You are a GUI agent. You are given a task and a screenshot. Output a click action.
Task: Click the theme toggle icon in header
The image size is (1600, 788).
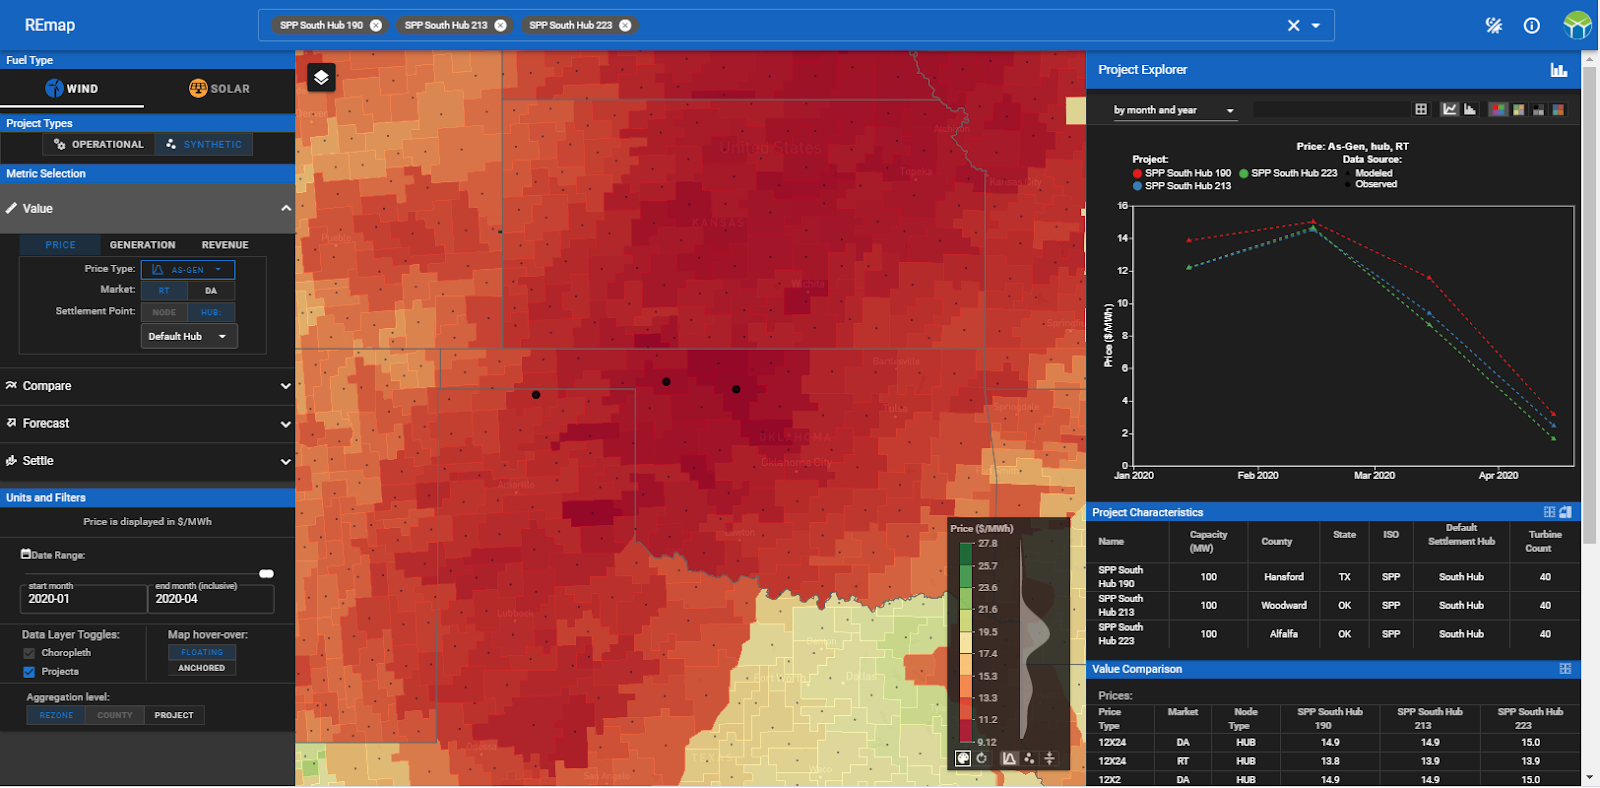[1493, 26]
